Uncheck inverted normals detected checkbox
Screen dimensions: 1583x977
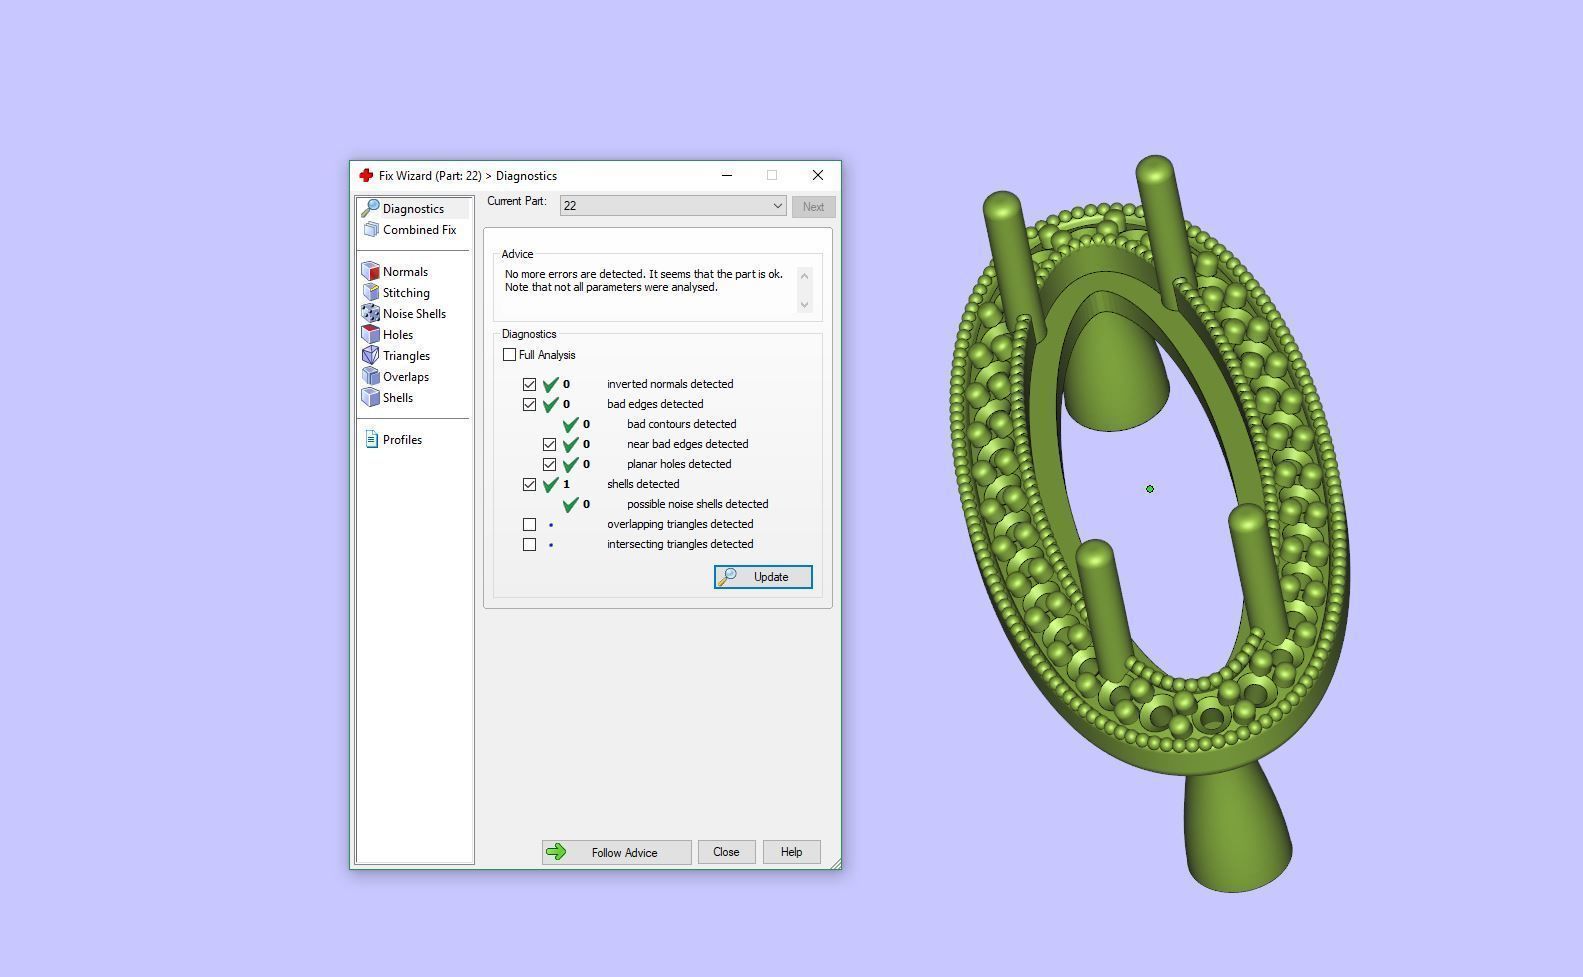click(530, 384)
